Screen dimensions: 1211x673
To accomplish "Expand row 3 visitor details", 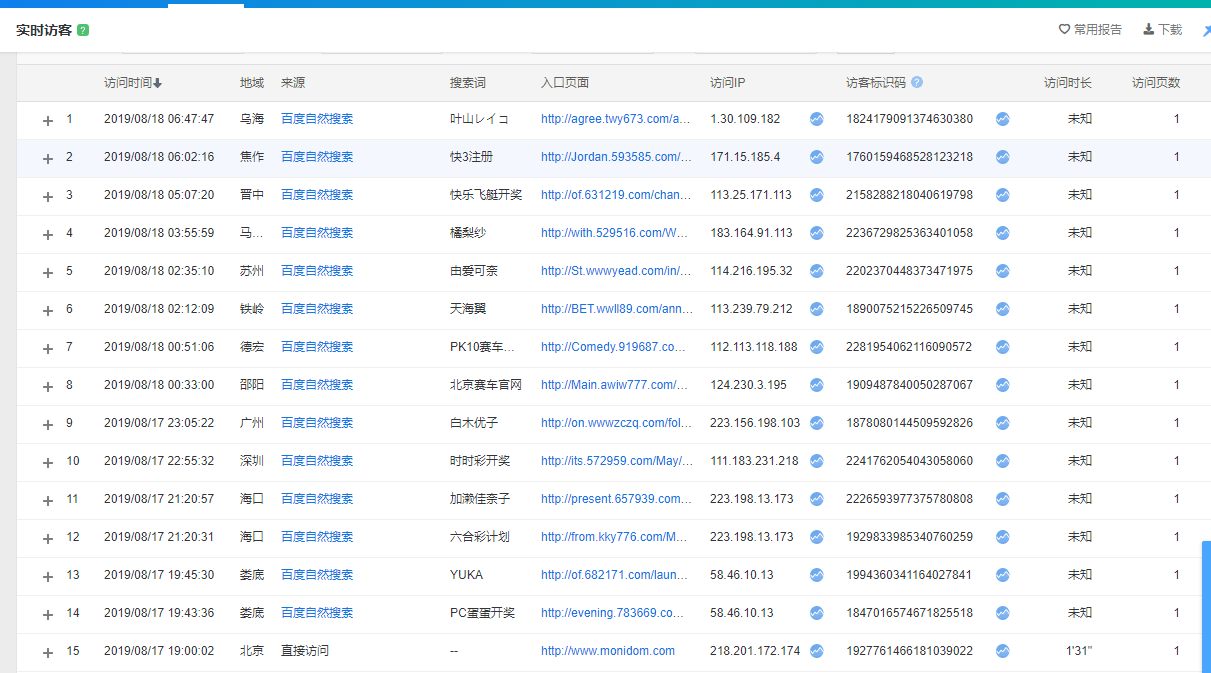I will pyautogui.click(x=47, y=196).
